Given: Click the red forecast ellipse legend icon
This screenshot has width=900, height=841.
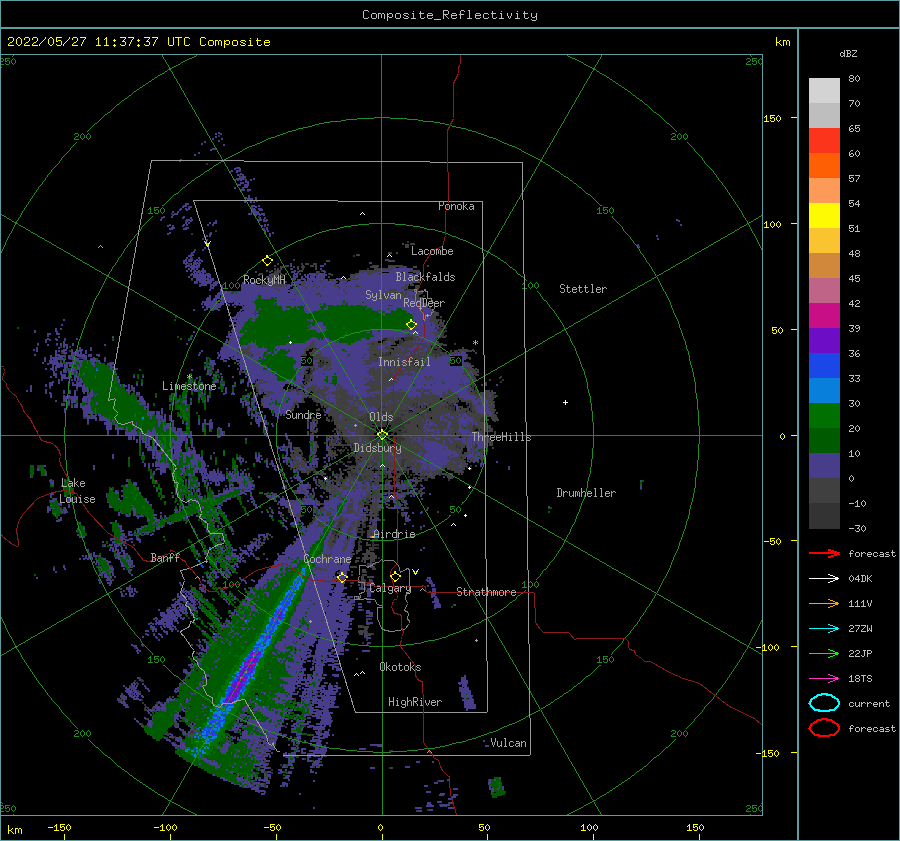Looking at the screenshot, I should tap(824, 728).
